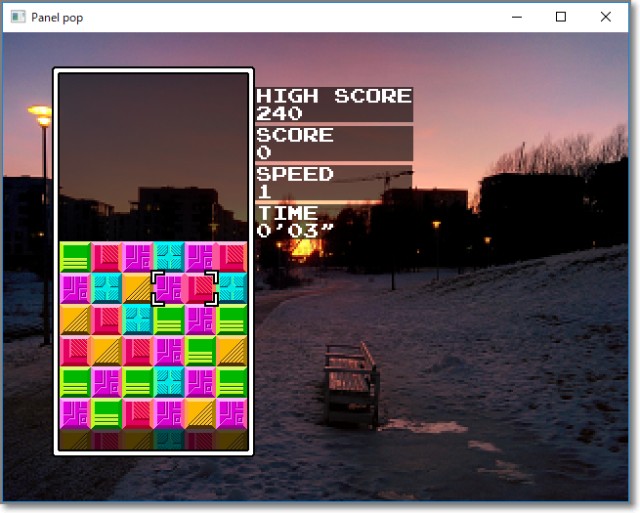Pick the cyan block in the third row

click(x=138, y=319)
